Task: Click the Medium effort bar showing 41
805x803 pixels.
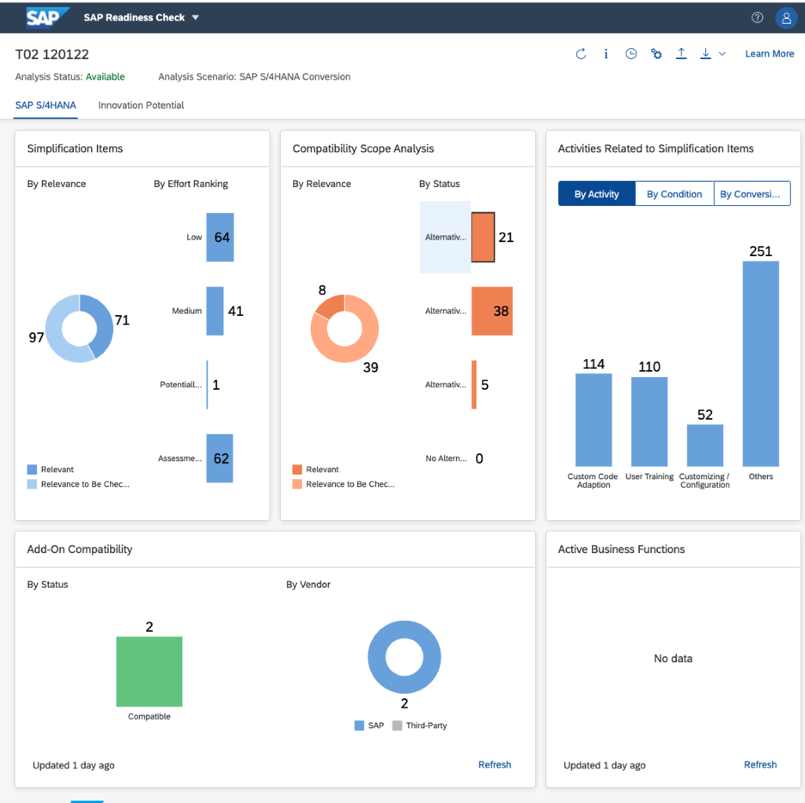Action: [x=215, y=311]
